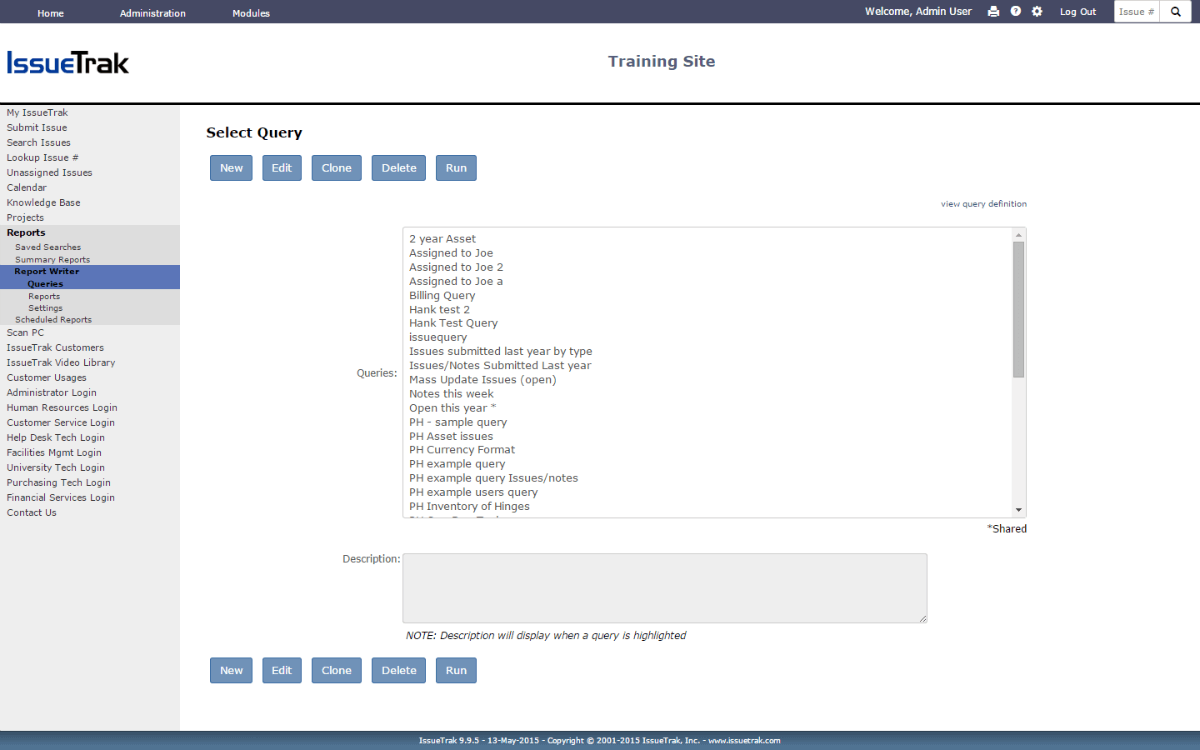The height and width of the screenshot is (750, 1200).
Task: Click the top New button
Action: [x=231, y=168]
